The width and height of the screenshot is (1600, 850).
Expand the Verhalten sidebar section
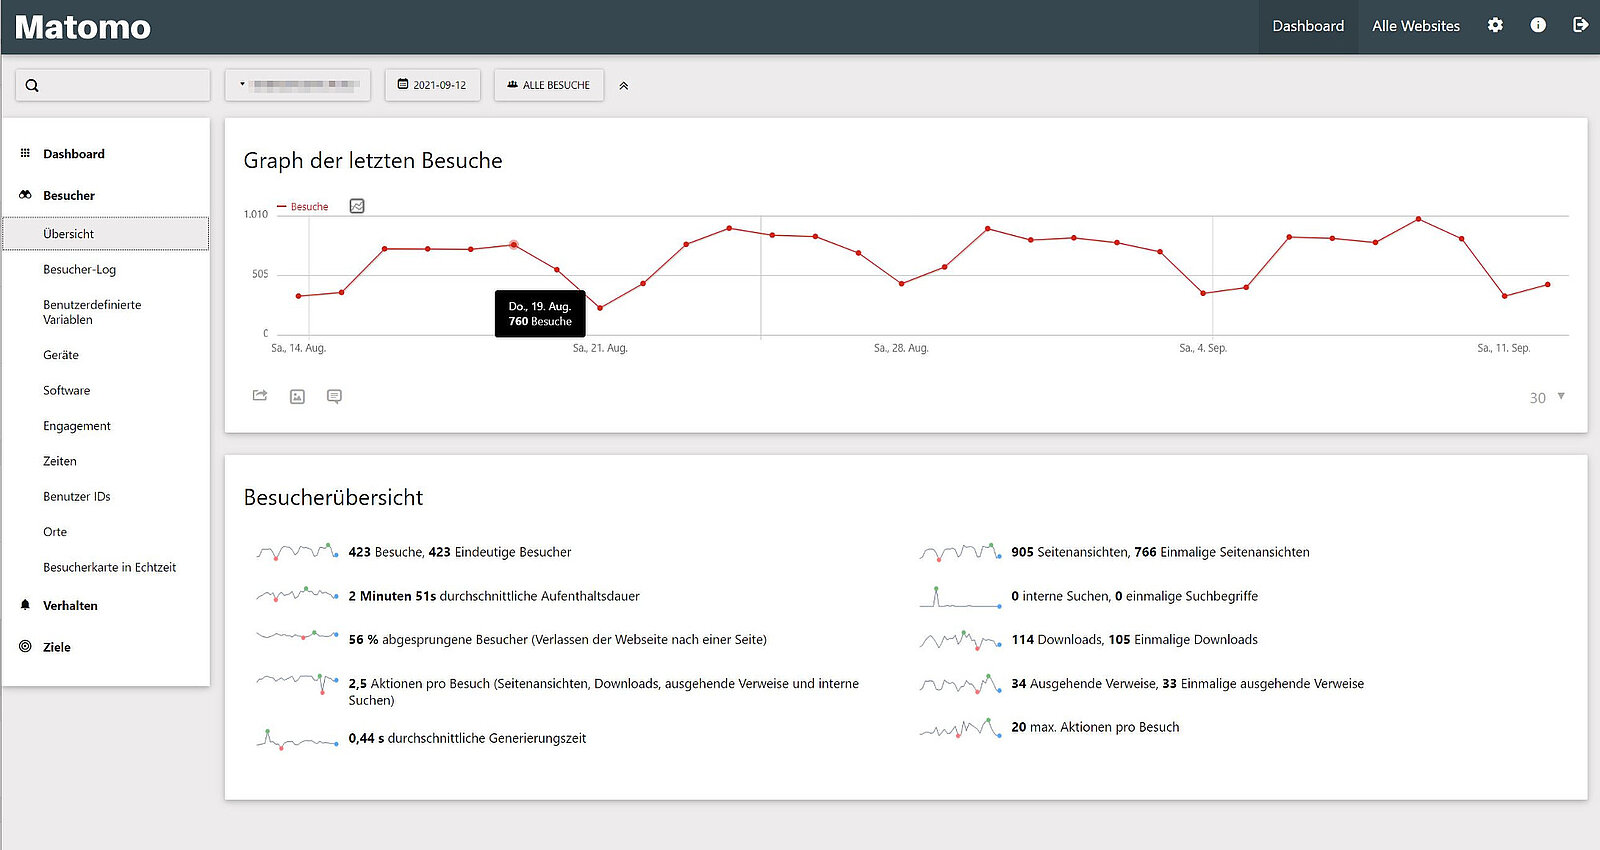tap(70, 606)
